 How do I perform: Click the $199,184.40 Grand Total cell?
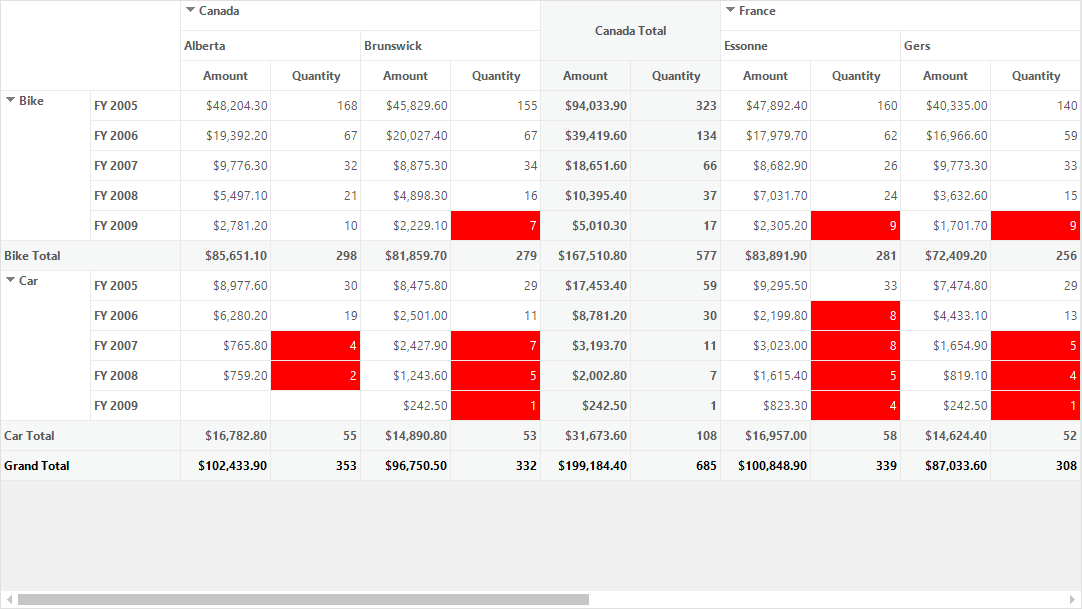(586, 466)
